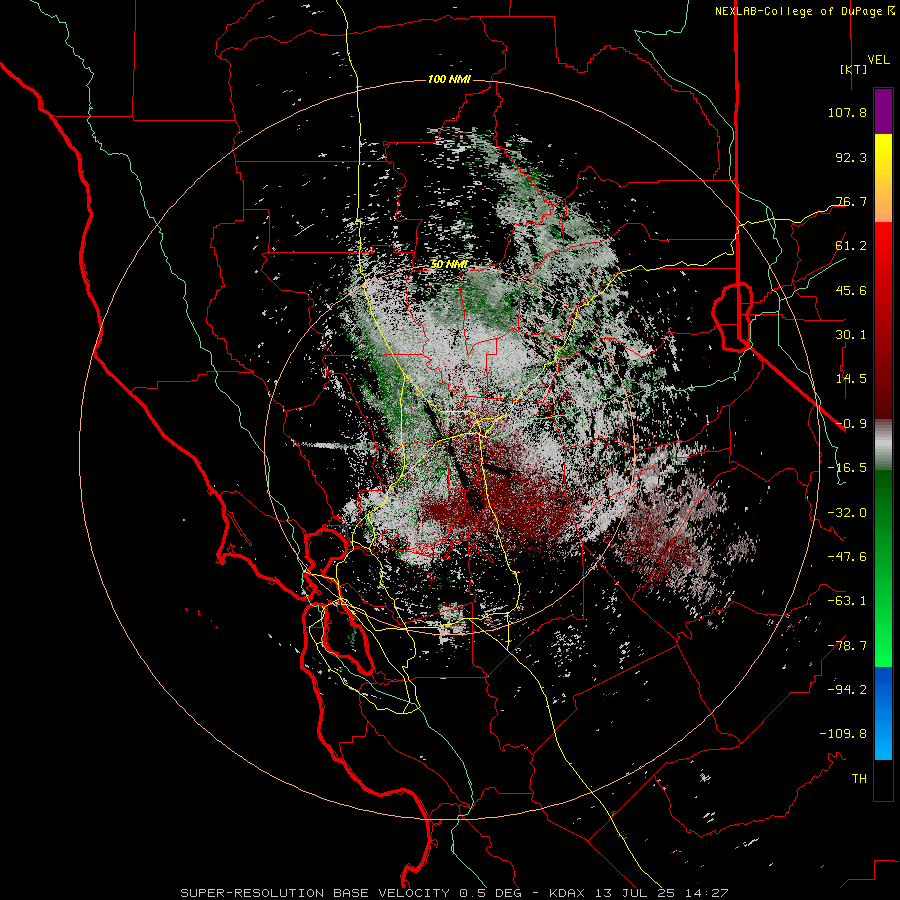Click the 107.8 velocity scale value
This screenshot has height=900, width=900.
point(847,112)
